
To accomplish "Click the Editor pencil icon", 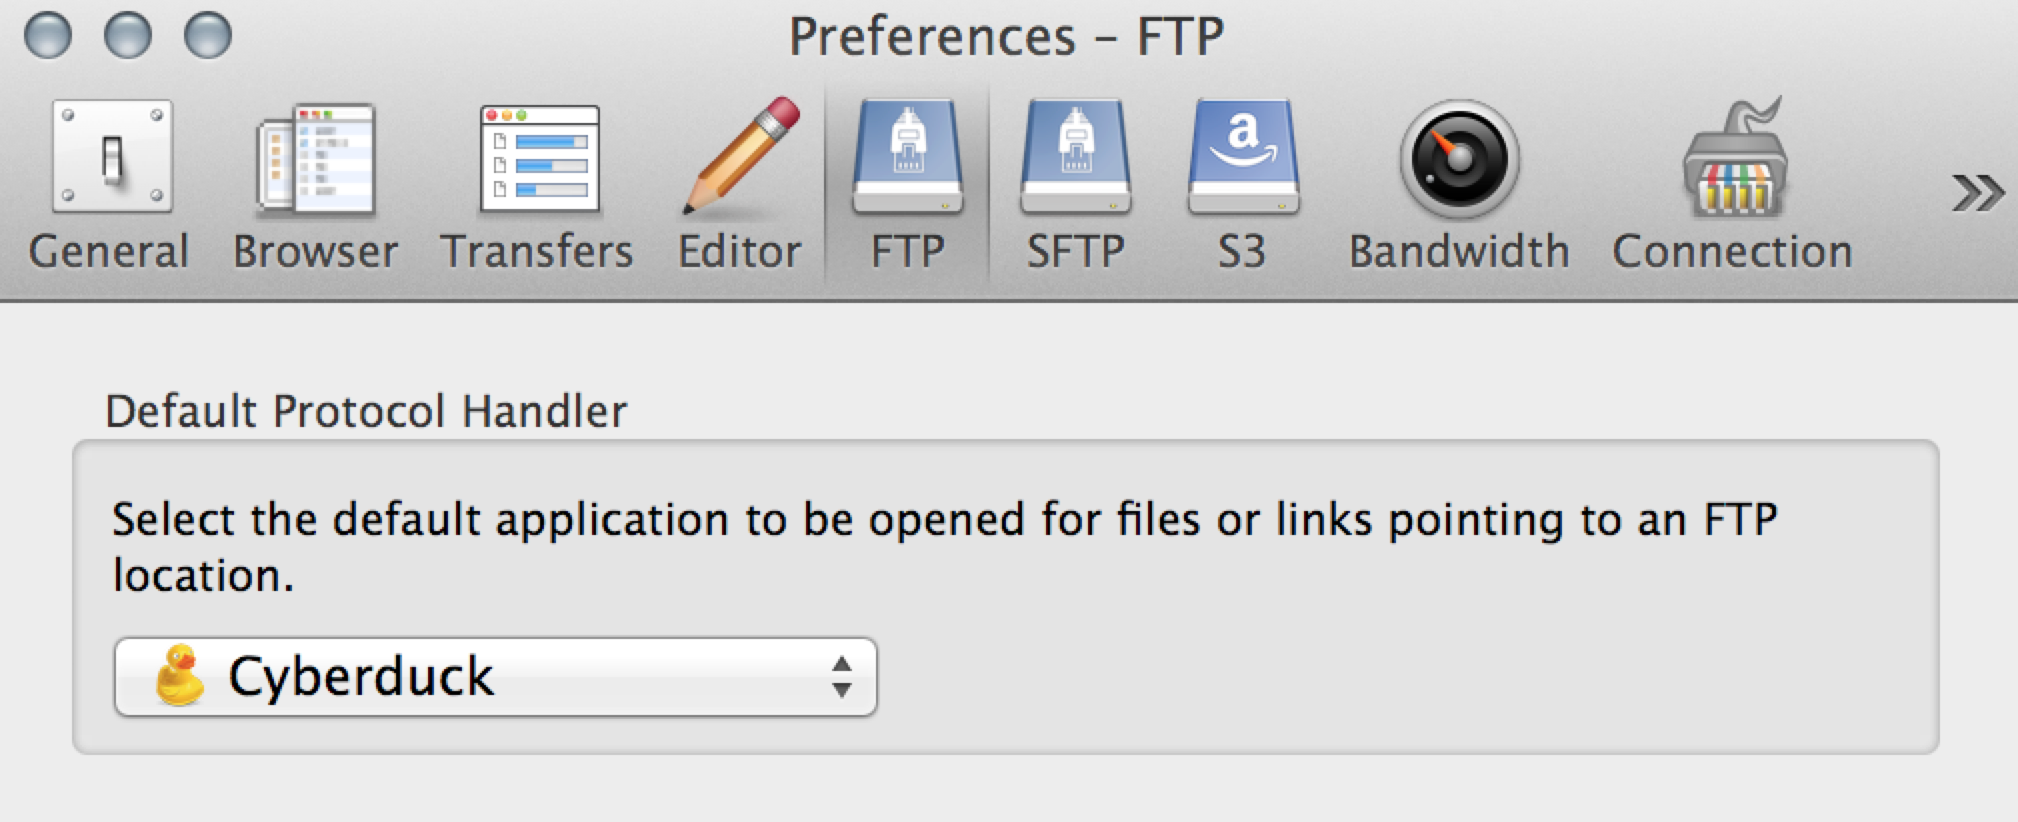I will coord(741,157).
